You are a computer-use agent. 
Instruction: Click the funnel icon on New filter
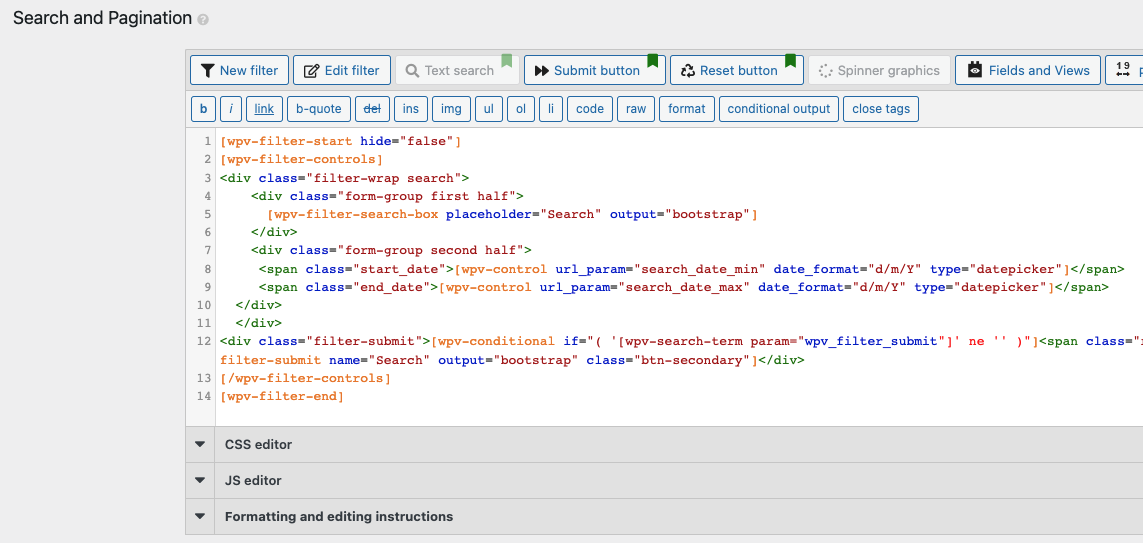click(x=208, y=71)
